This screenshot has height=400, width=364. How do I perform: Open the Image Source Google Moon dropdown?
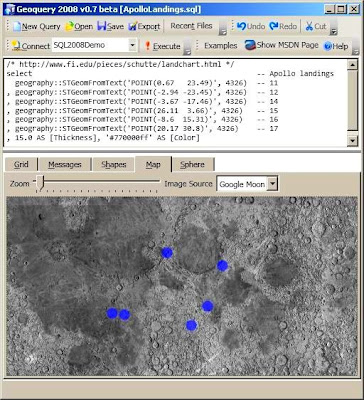click(x=273, y=184)
